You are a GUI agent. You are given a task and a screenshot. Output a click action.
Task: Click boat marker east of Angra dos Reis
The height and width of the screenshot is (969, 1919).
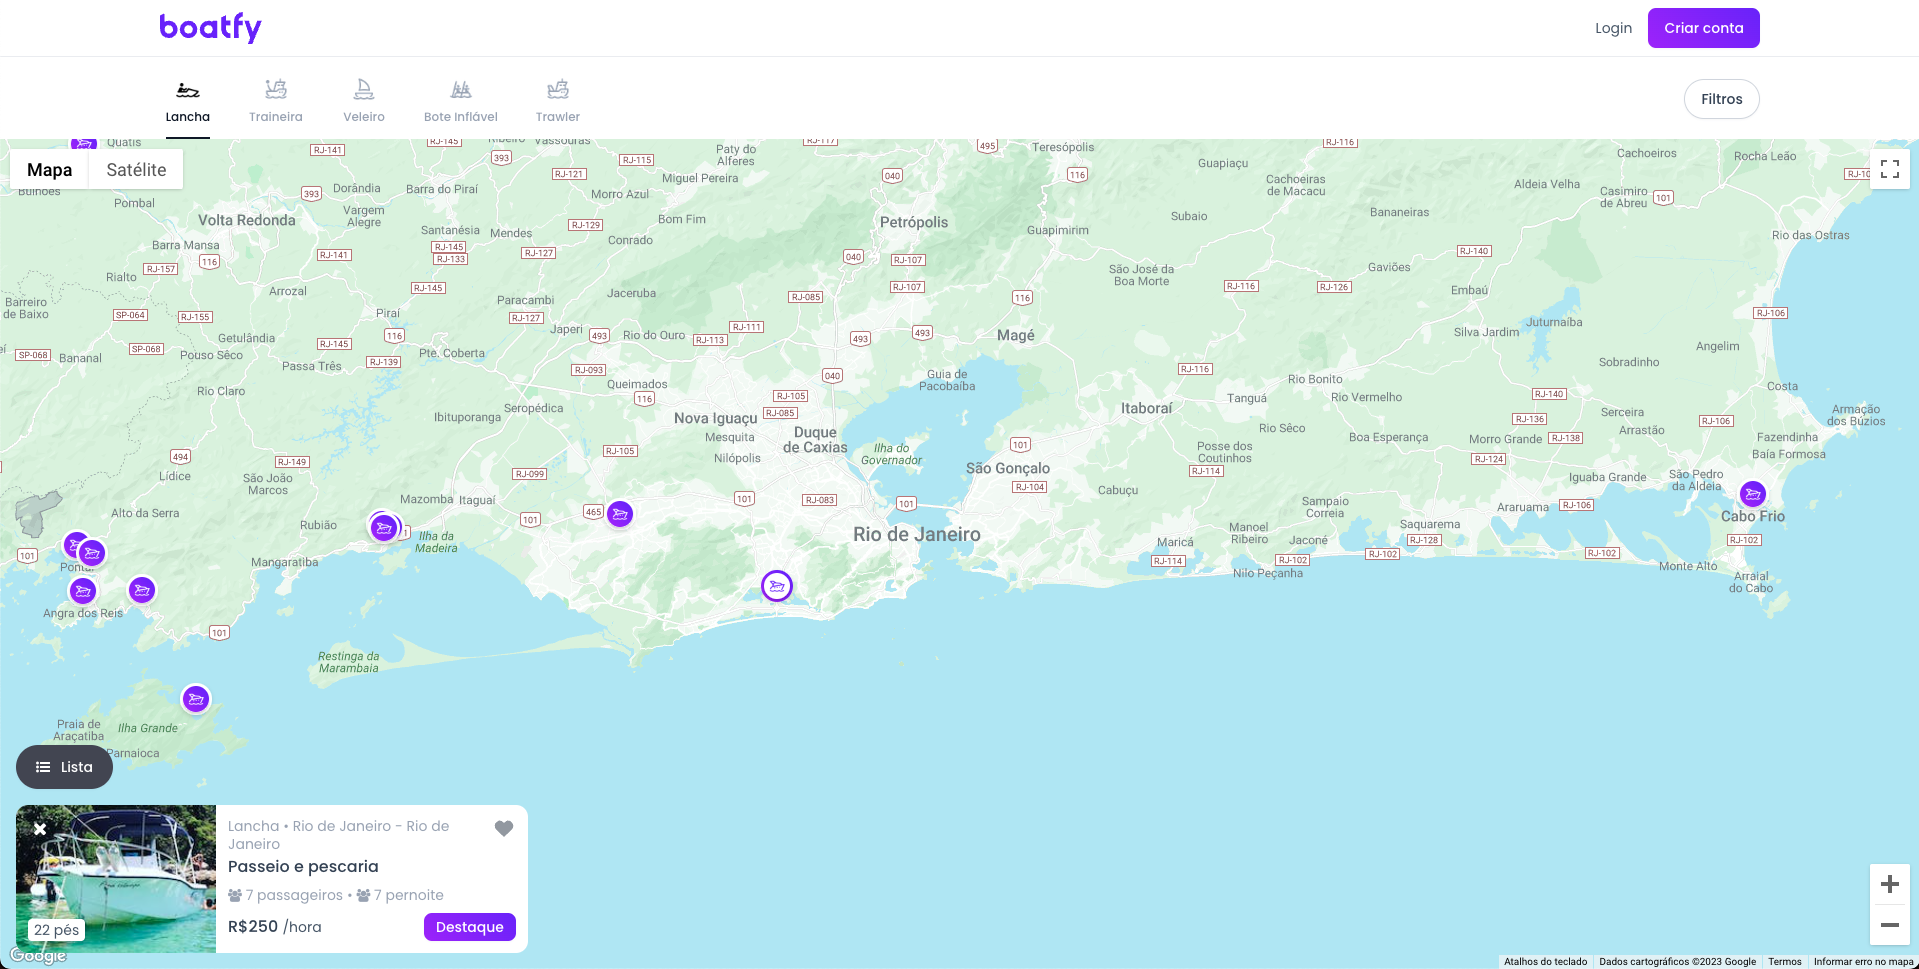(x=142, y=590)
